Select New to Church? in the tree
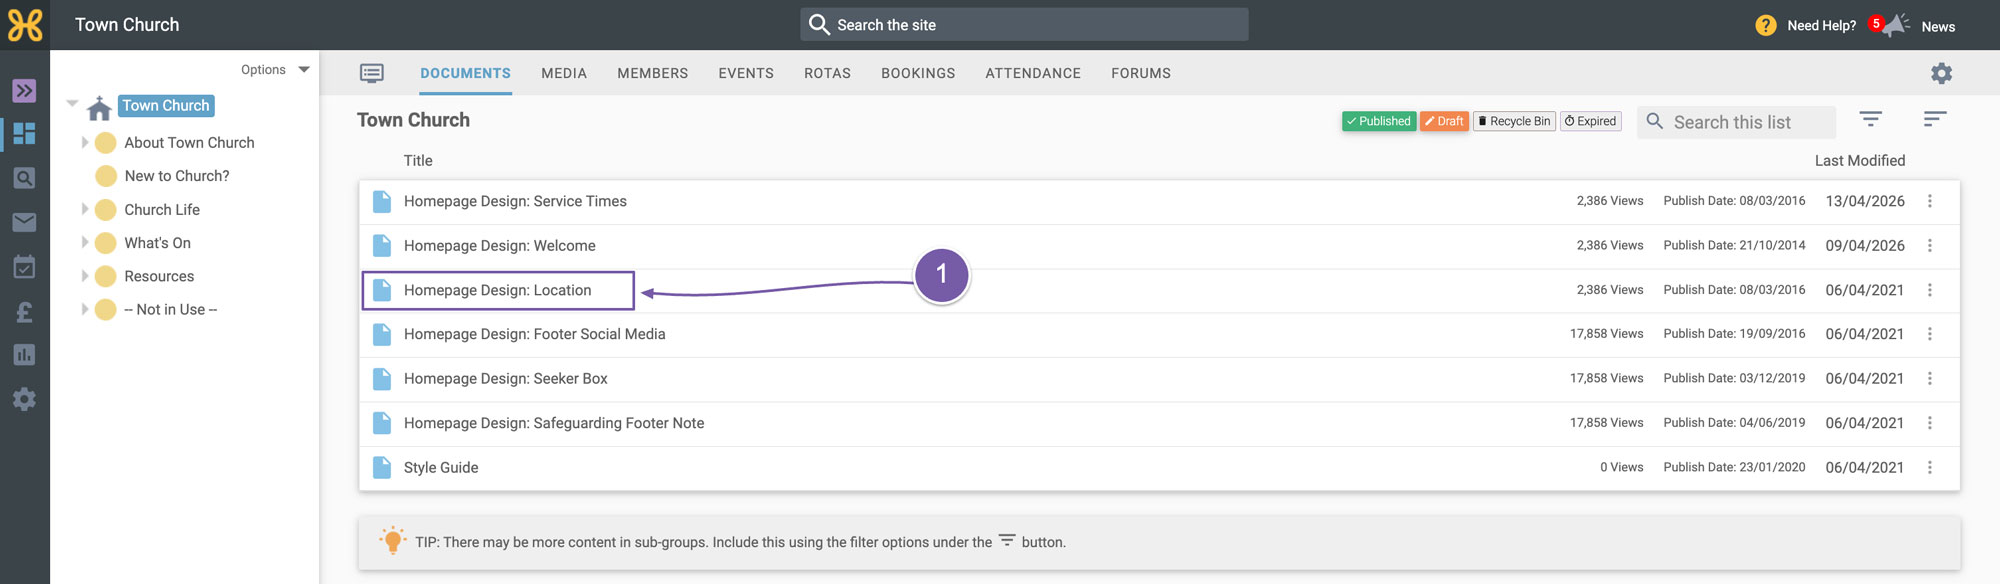The image size is (2000, 584). click(177, 176)
